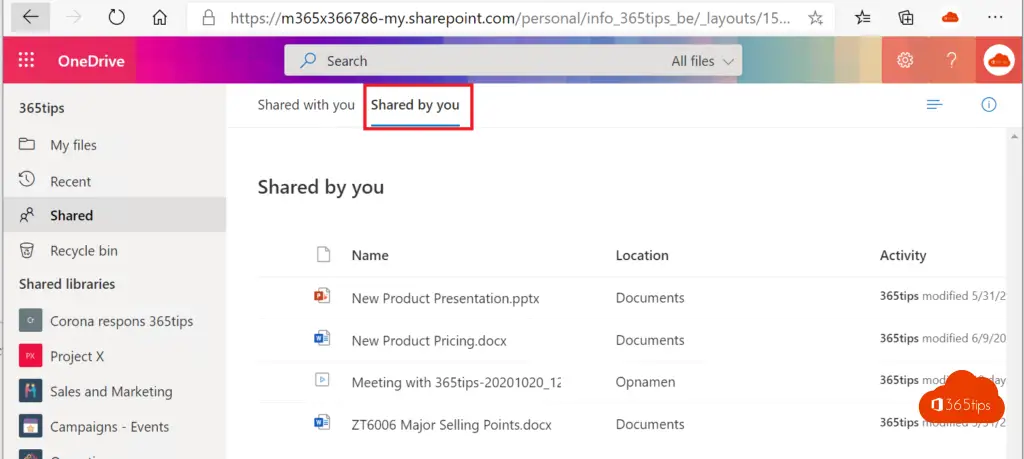This screenshot has height=459, width=1024.
Task: Click the Recycle bin trash icon
Action: 27,250
